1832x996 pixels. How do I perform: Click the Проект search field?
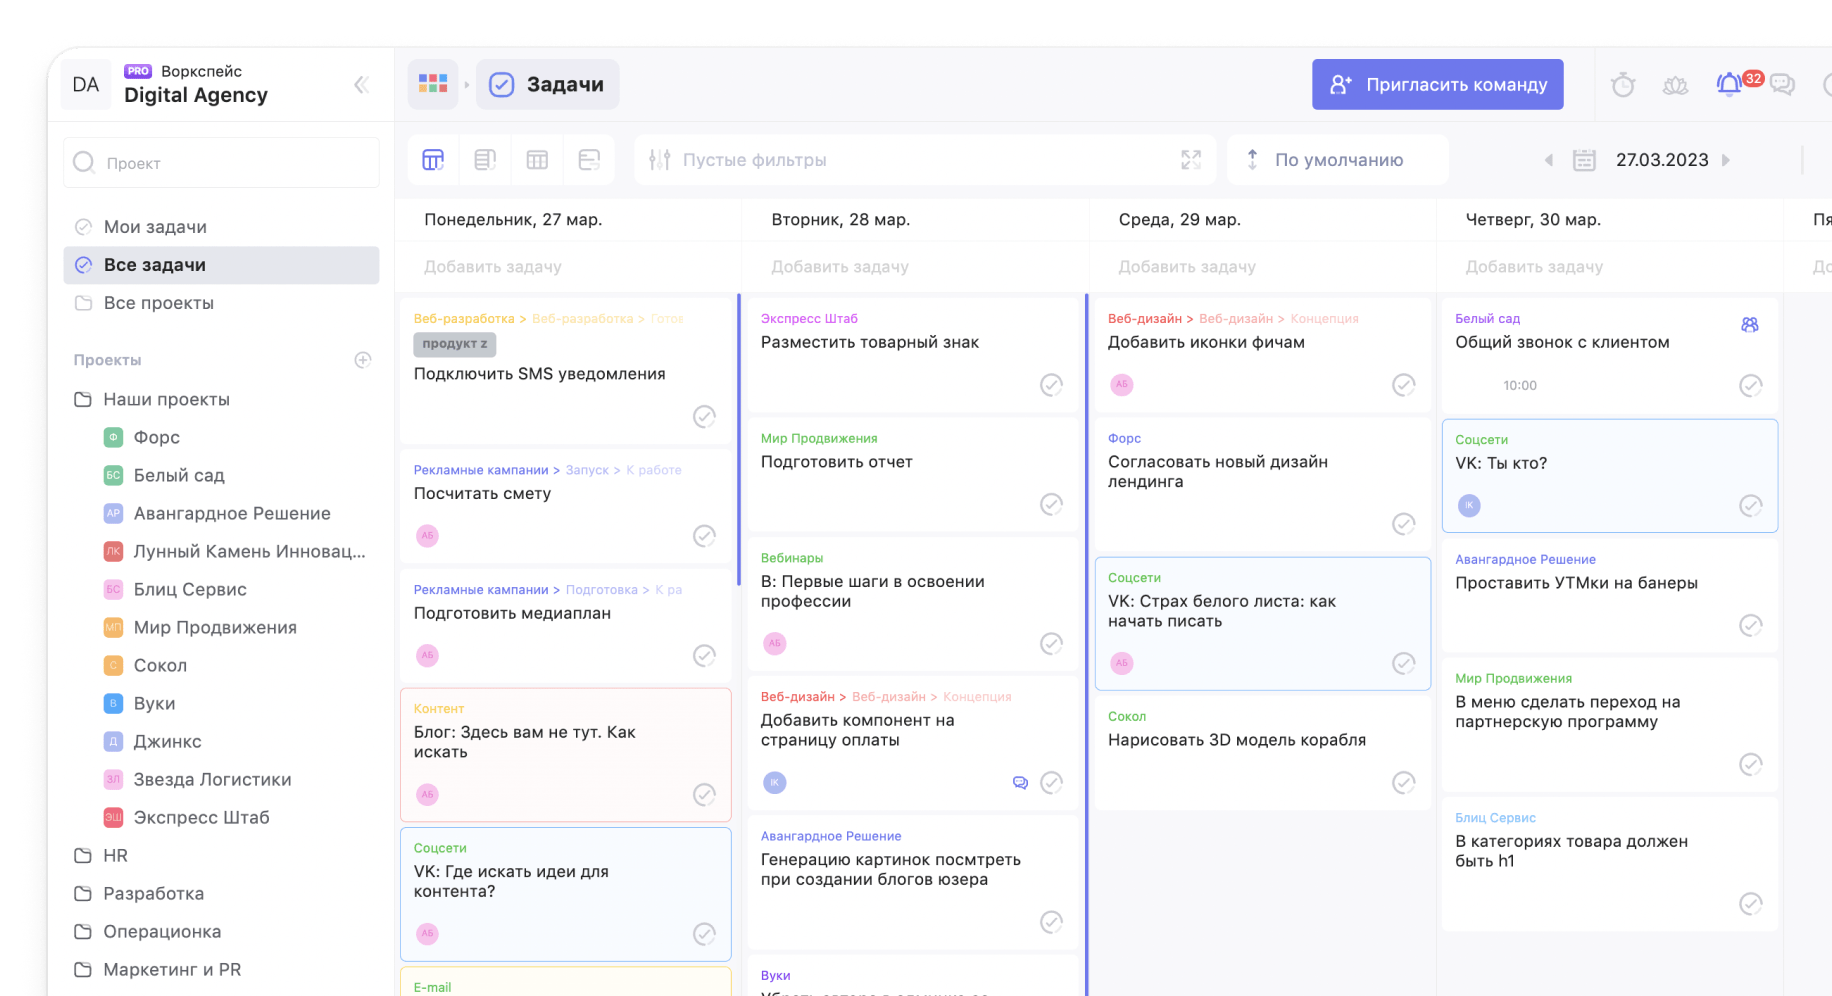point(221,162)
